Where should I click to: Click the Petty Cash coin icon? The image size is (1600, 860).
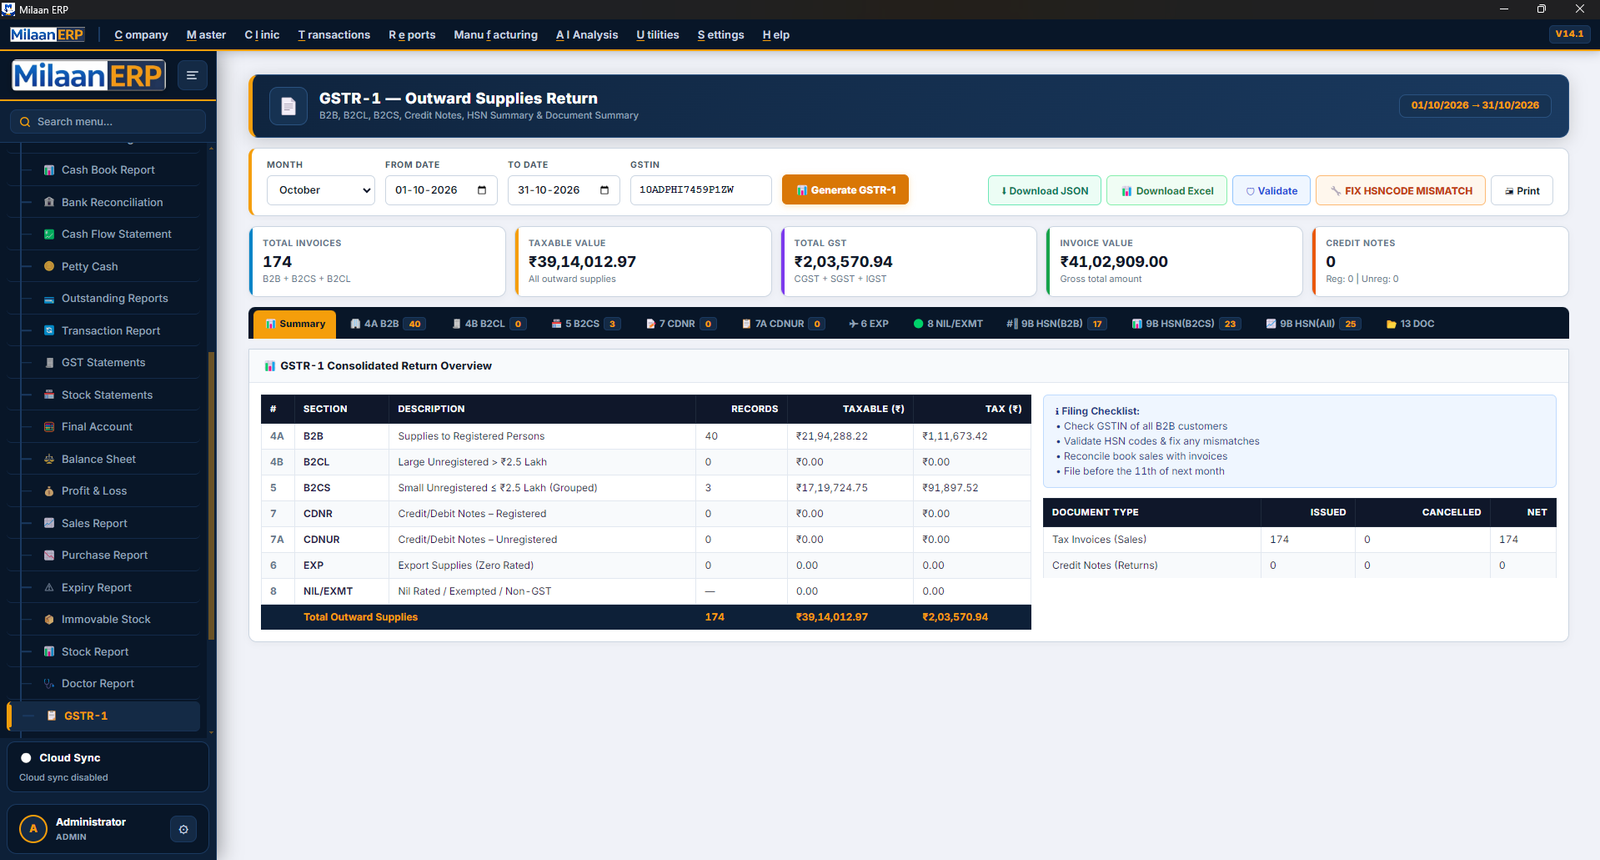pyautogui.click(x=49, y=266)
